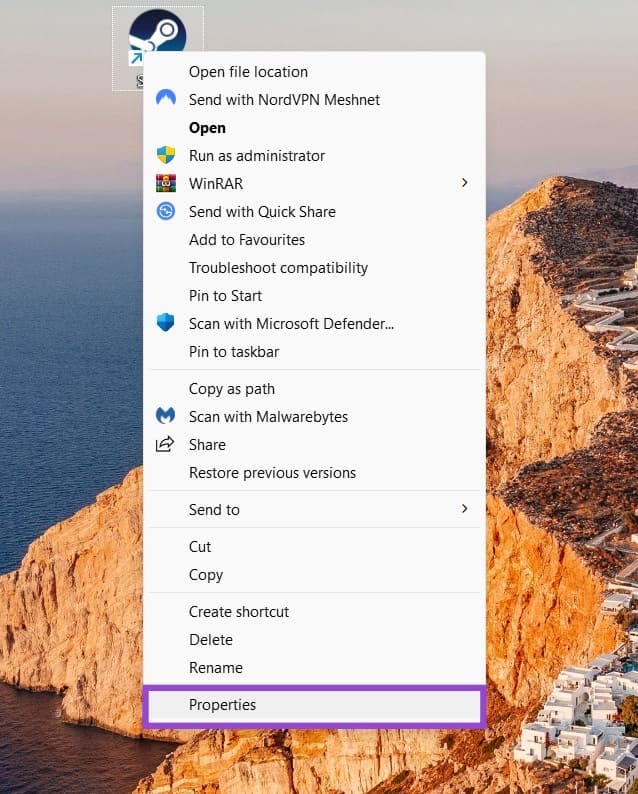This screenshot has height=794, width=638.
Task: Choose the bold Open entry
Action: [207, 128]
